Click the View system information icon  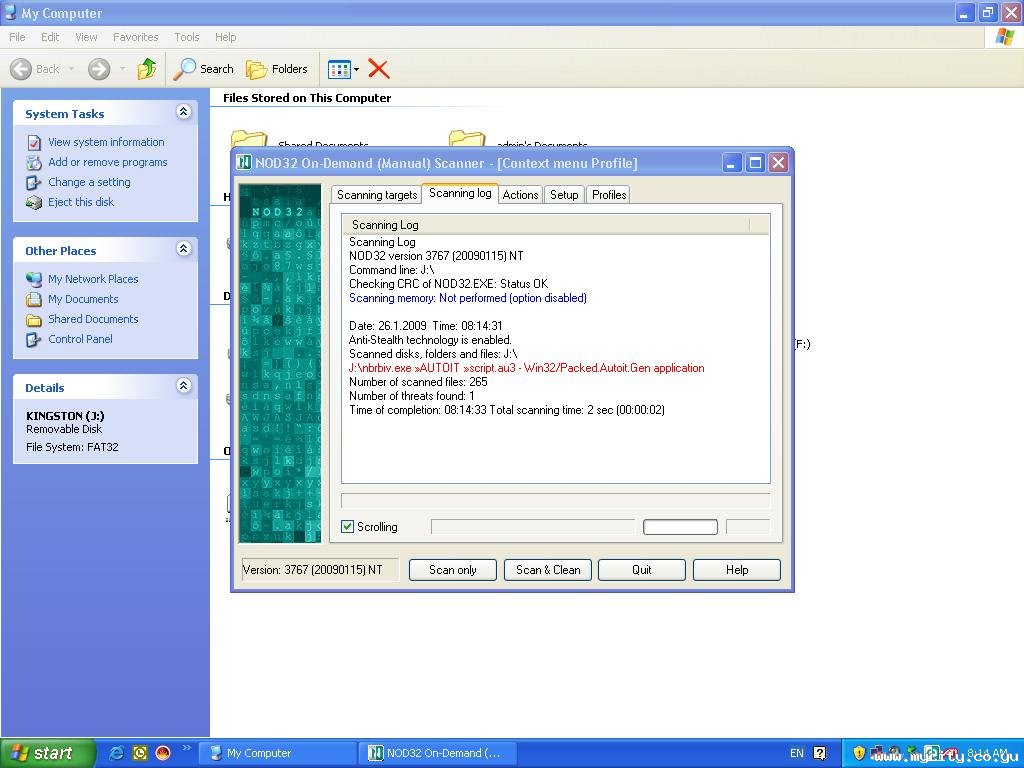point(34,142)
